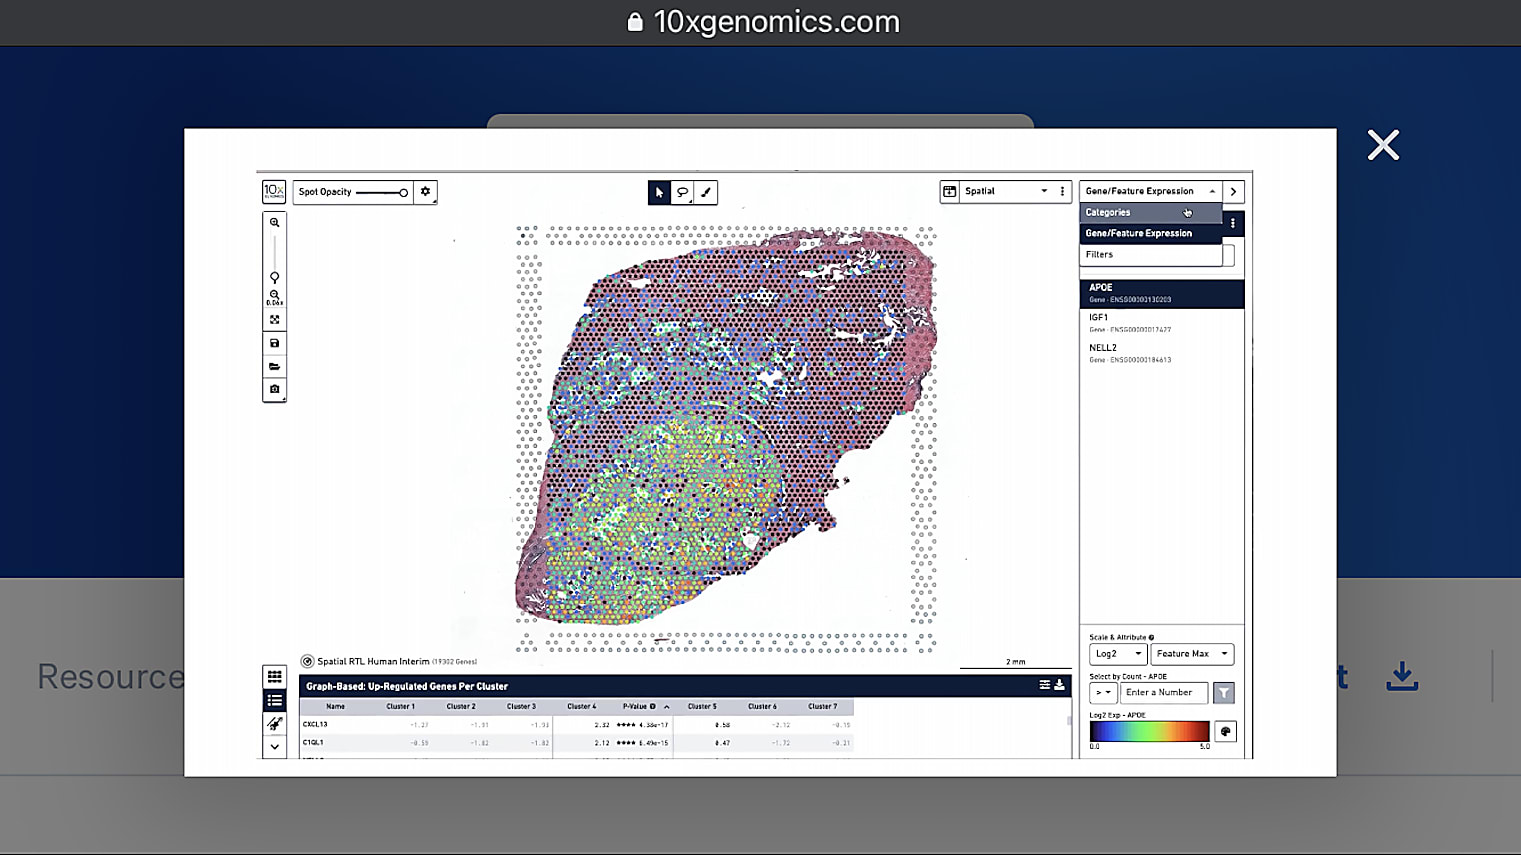
Task: Select the pointer selection tool
Action: [659, 192]
